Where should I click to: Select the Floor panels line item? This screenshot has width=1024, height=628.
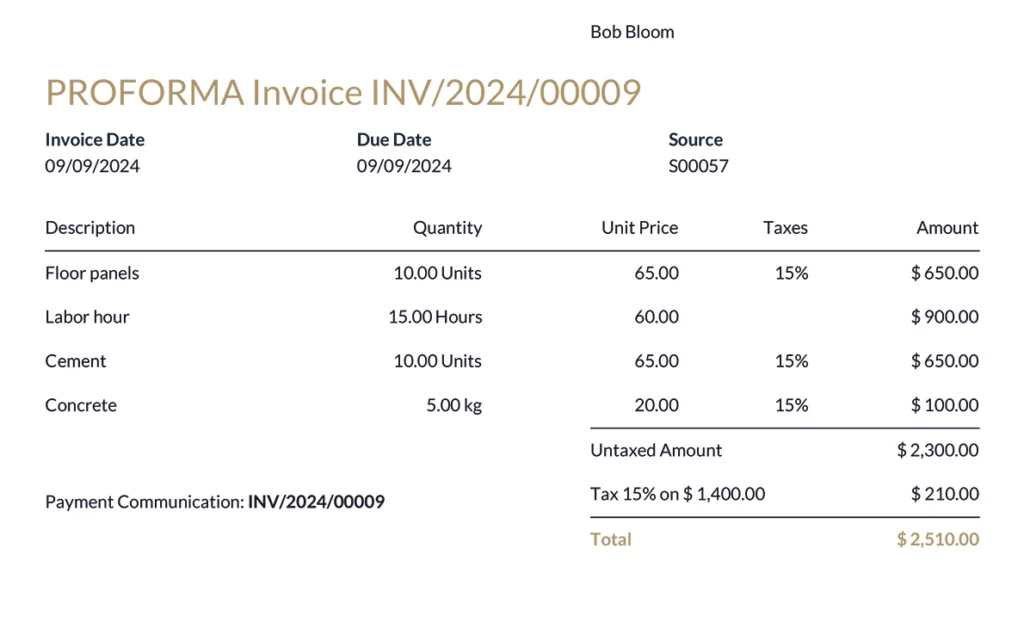click(92, 273)
